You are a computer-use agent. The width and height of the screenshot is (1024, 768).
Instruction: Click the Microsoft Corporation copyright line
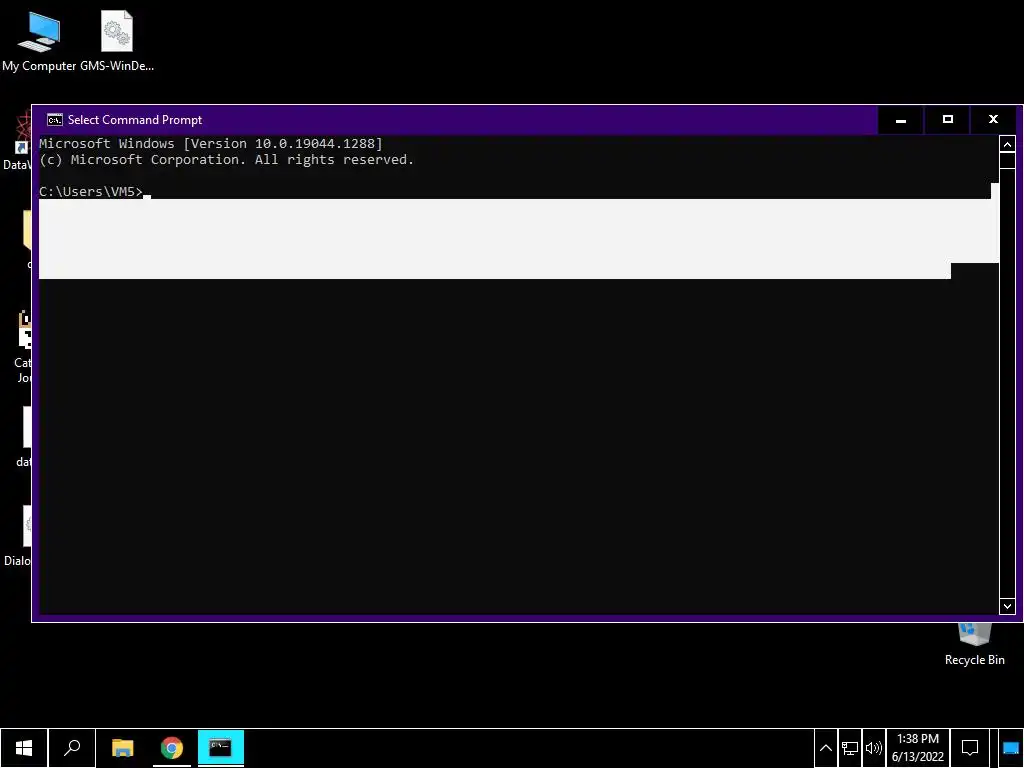click(227, 160)
